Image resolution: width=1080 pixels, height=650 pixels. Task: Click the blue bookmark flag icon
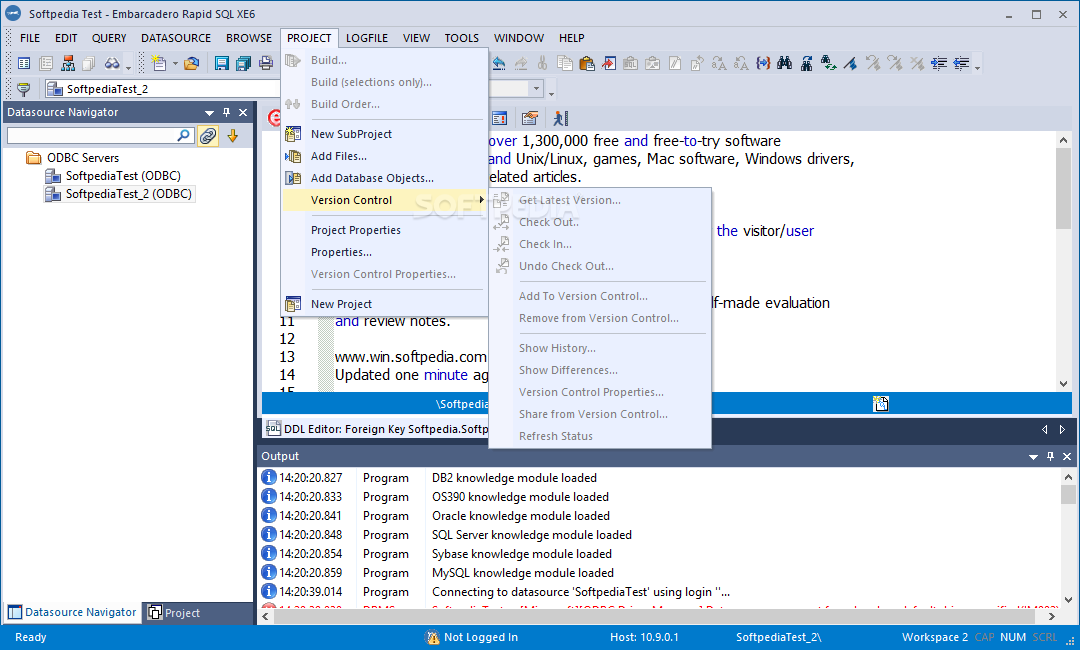(851, 64)
